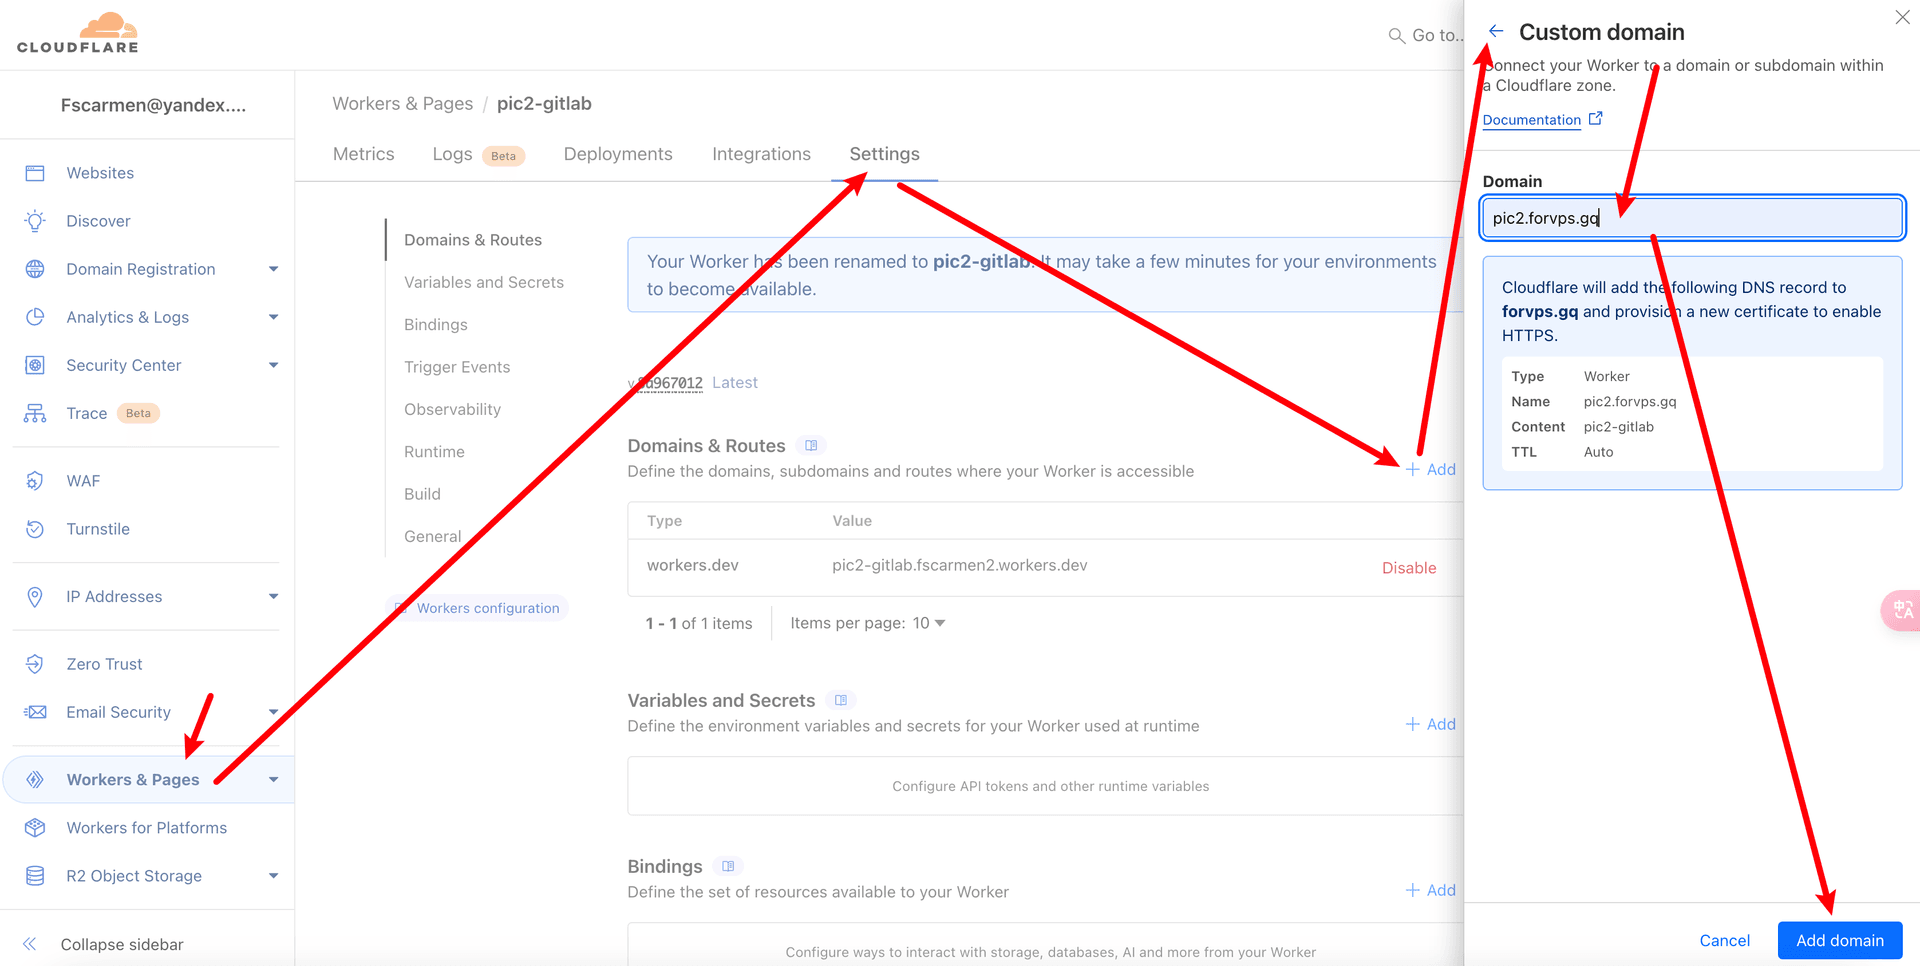Screen dimensions: 1920x966
Task: Switch to the Deployments tab
Action: click(x=618, y=154)
